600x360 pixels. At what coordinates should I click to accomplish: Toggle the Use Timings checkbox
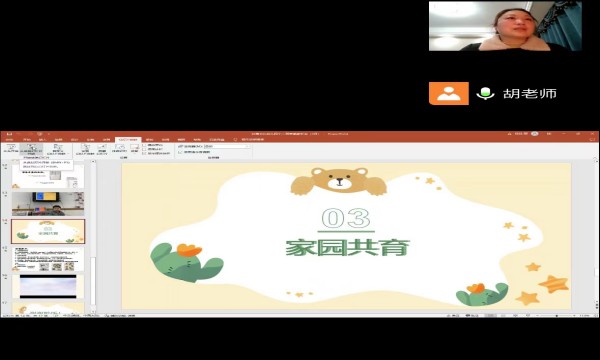(x=144, y=149)
